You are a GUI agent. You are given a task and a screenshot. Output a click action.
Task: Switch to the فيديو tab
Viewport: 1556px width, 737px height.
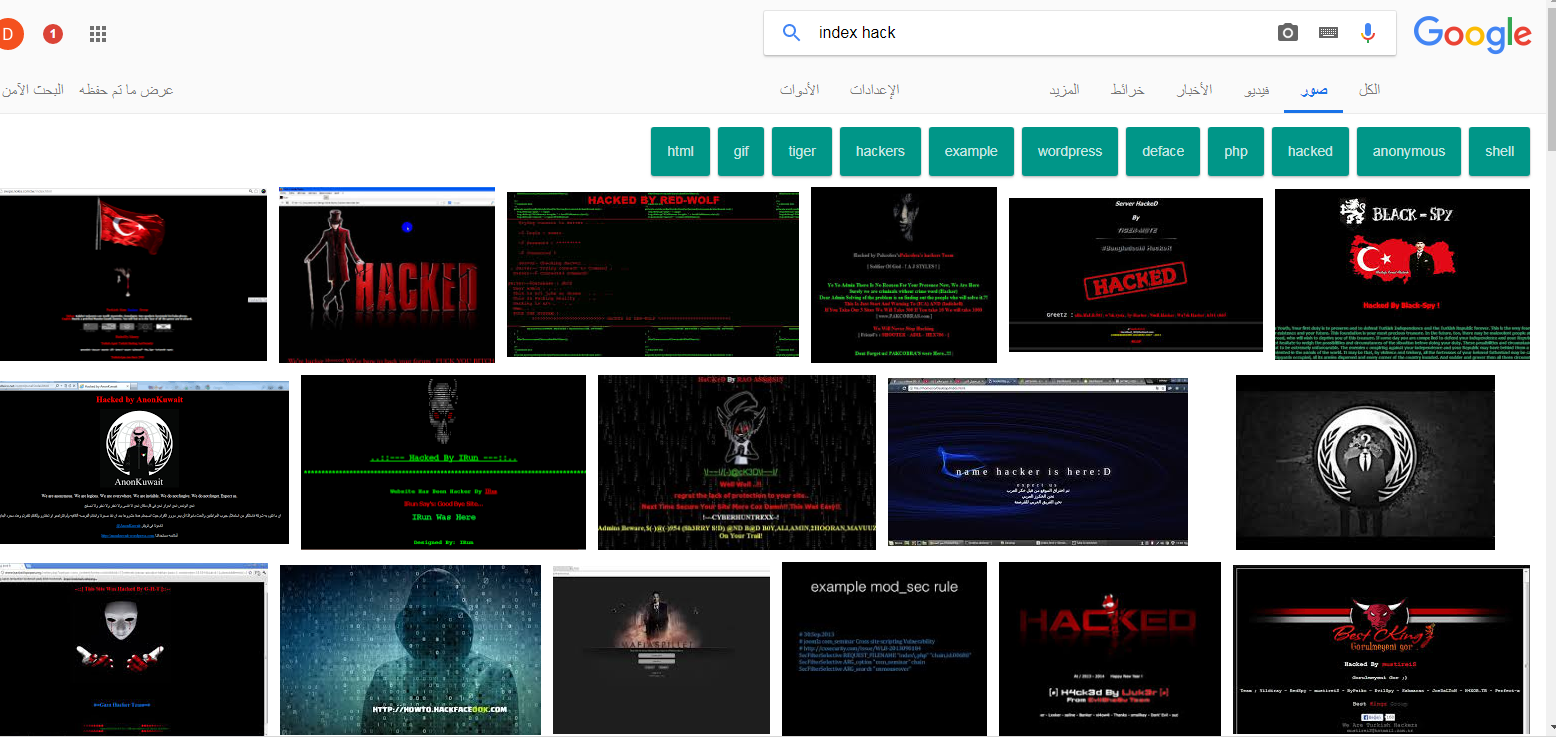[1257, 90]
